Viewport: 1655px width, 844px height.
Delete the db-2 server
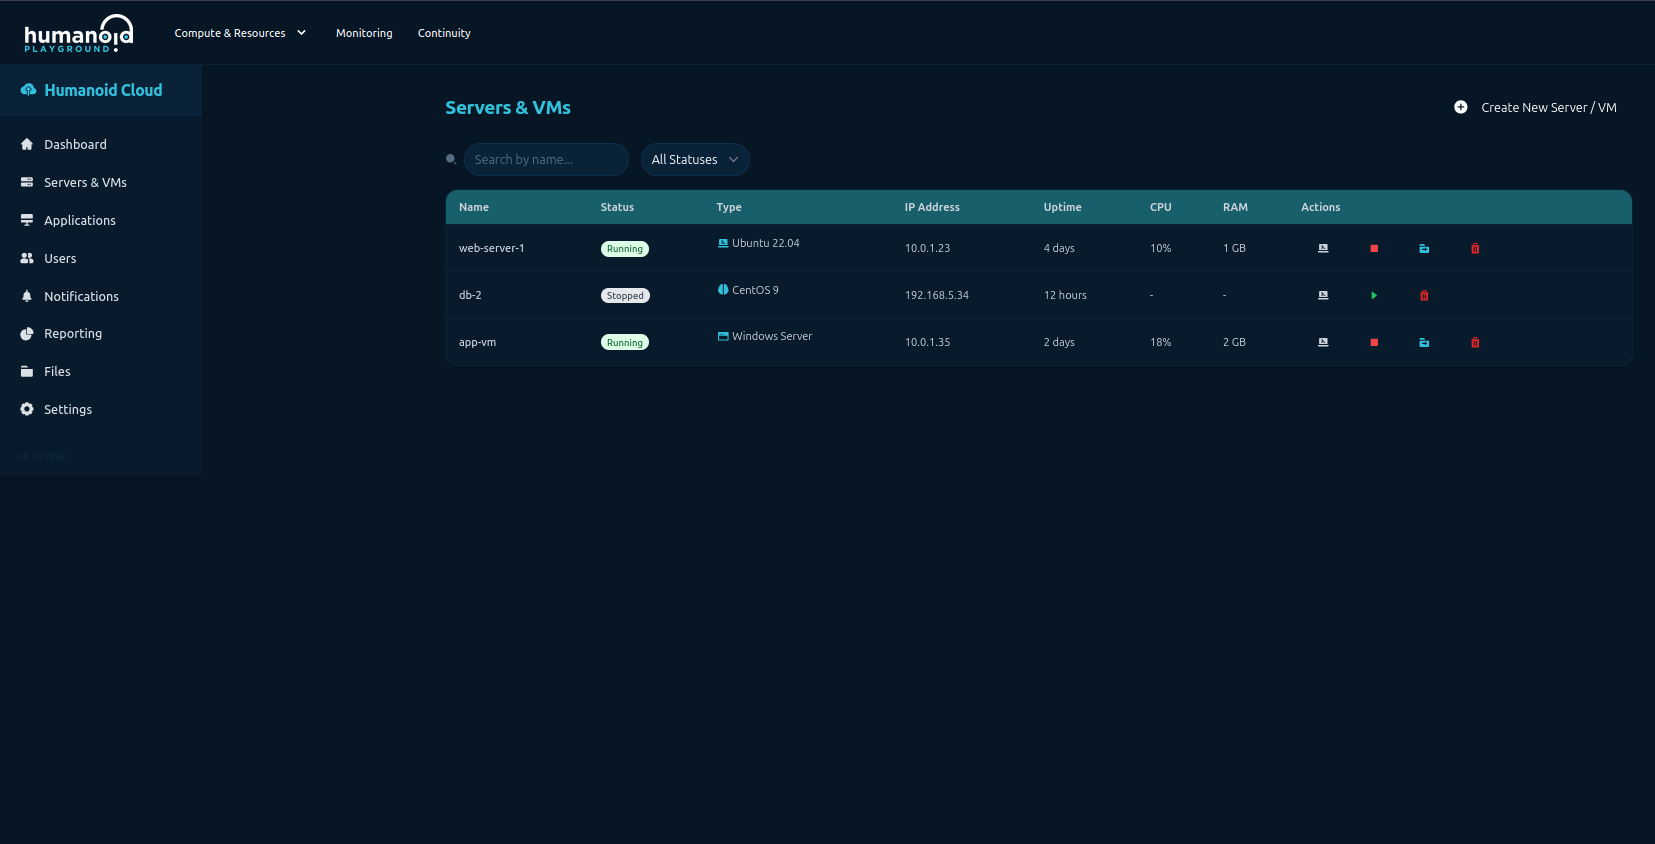pyautogui.click(x=1424, y=295)
